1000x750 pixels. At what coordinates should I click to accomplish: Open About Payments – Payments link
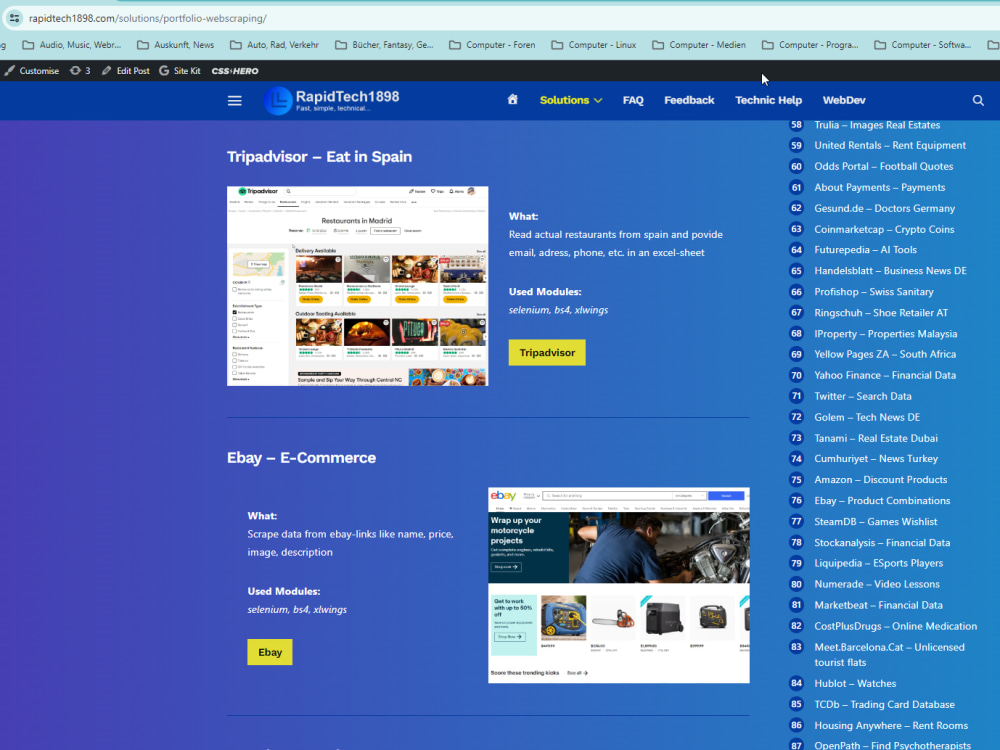[879, 188]
